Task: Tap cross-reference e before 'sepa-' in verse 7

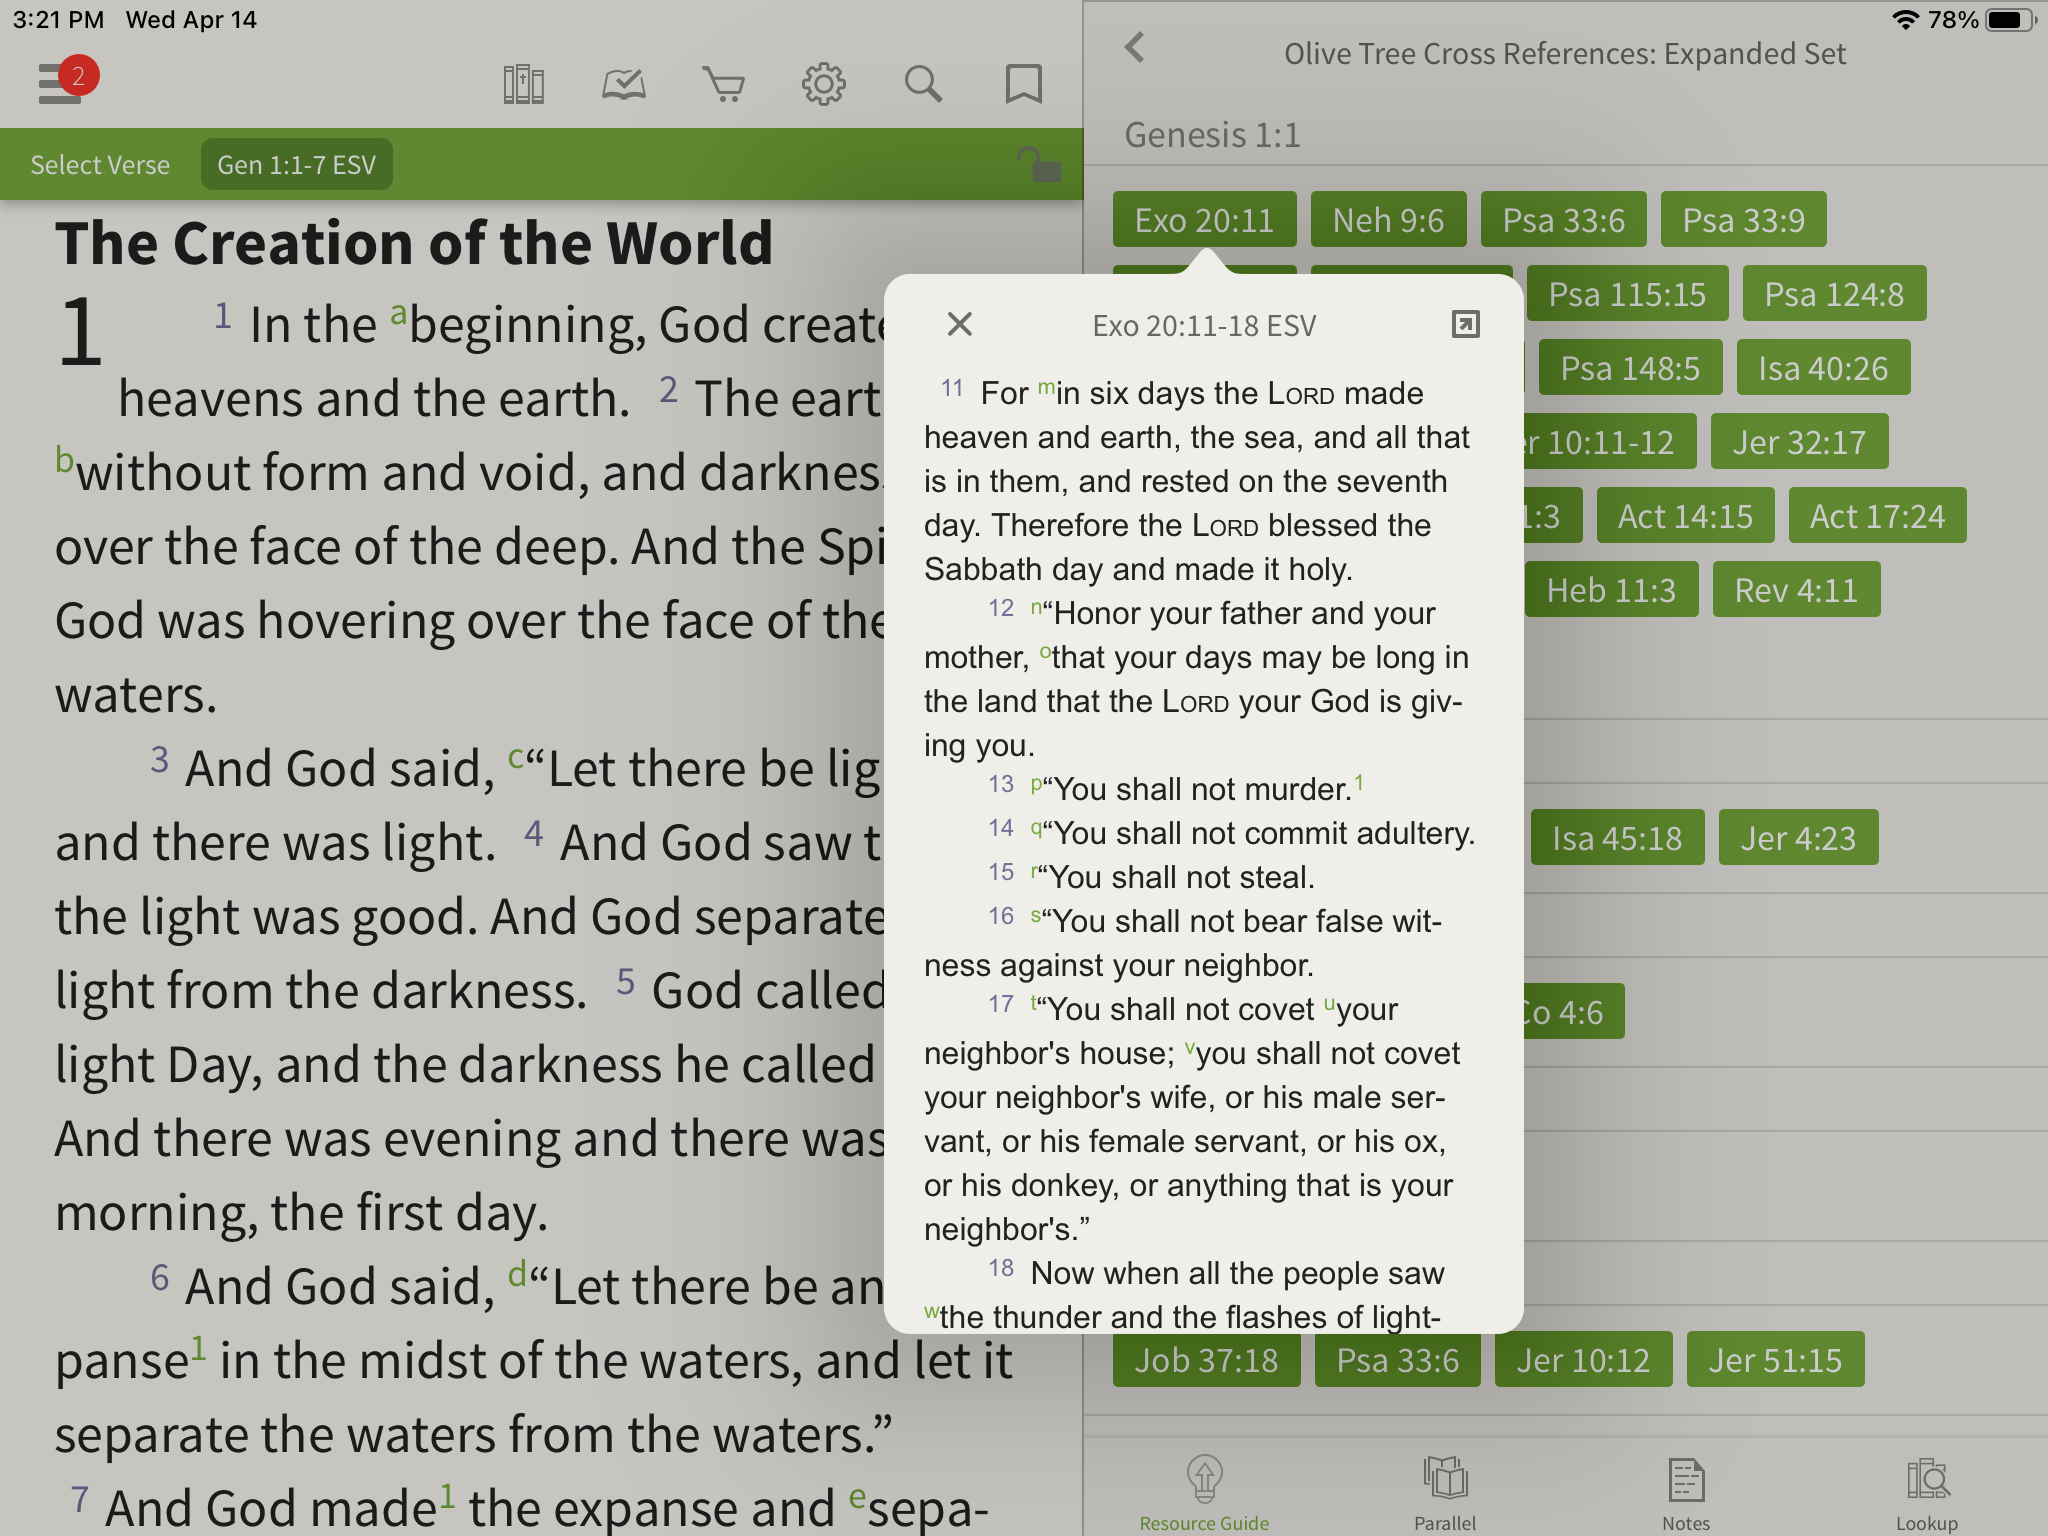Action: (x=857, y=1497)
